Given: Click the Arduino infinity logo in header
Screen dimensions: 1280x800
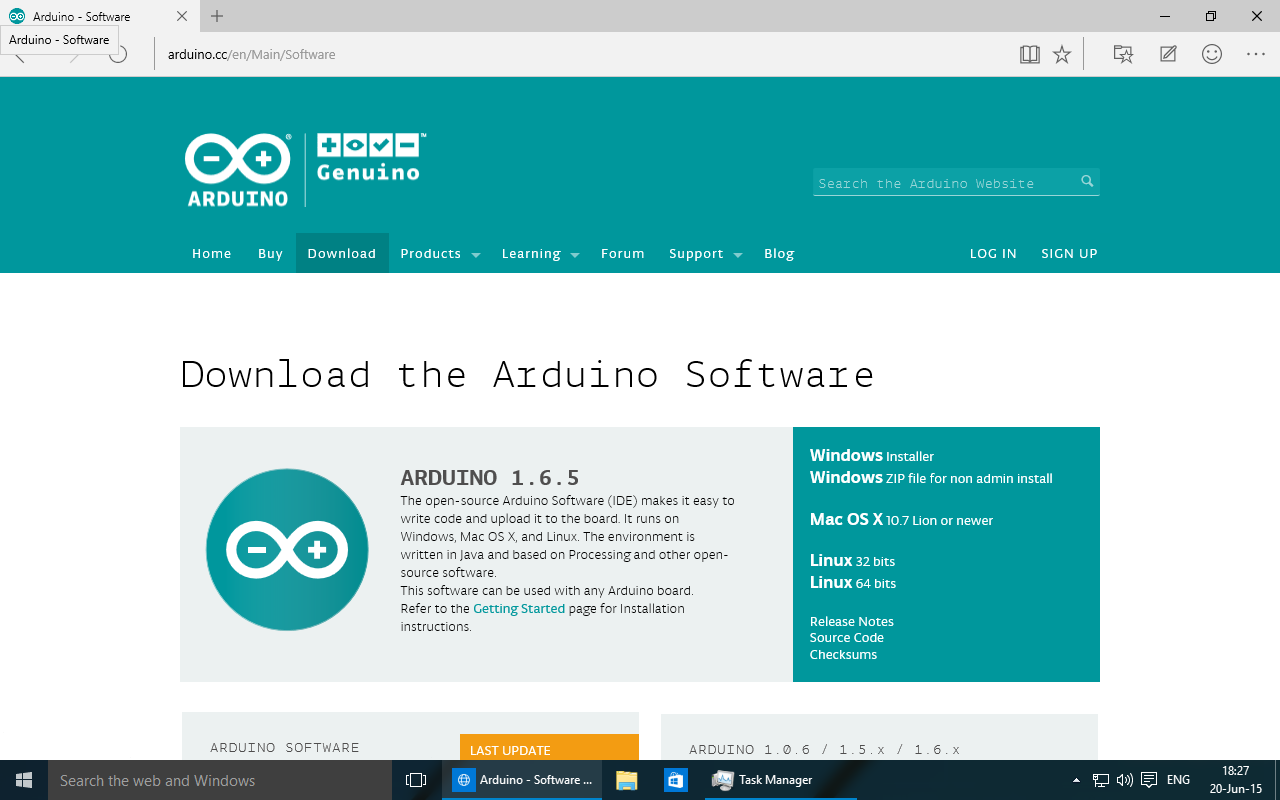Looking at the screenshot, I should tap(238, 169).
